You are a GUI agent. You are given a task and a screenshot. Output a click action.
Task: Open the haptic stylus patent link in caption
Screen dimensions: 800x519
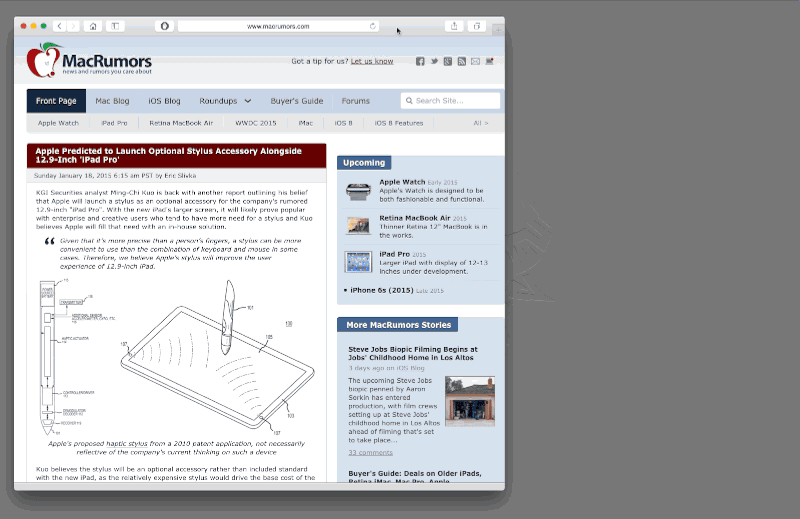[x=127, y=443]
